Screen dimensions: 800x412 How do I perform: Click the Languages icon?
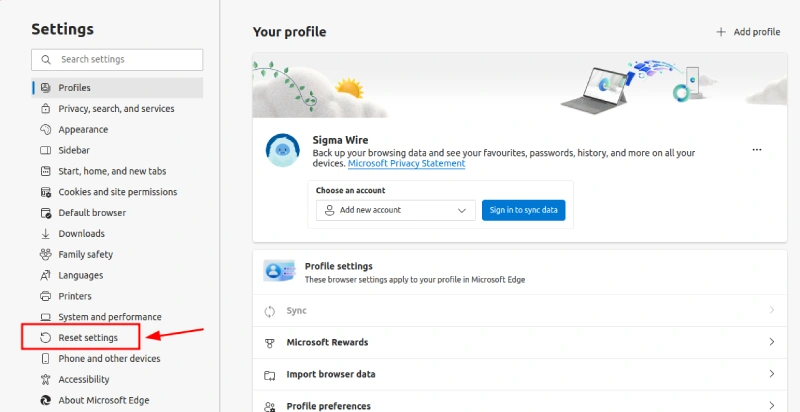coord(45,275)
